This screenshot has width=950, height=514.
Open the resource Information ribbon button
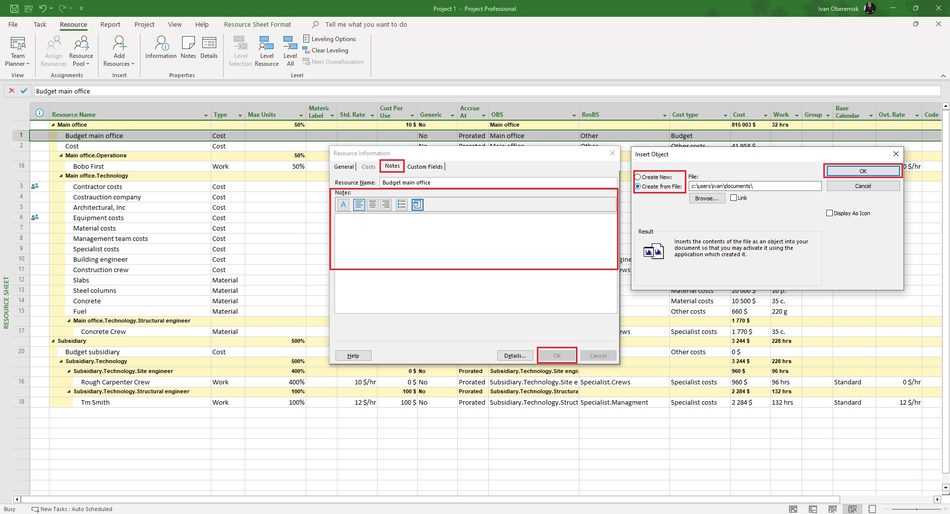pyautogui.click(x=161, y=47)
